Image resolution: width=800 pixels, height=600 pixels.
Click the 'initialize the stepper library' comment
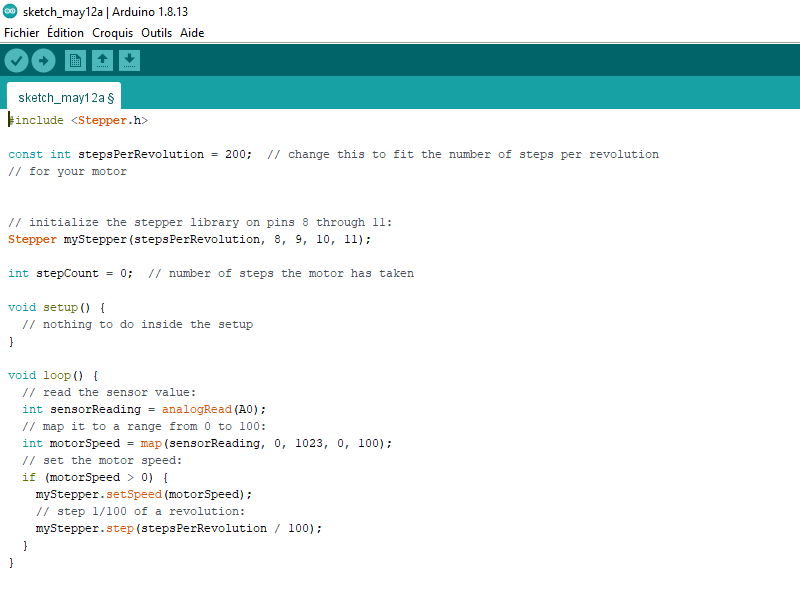click(x=200, y=222)
